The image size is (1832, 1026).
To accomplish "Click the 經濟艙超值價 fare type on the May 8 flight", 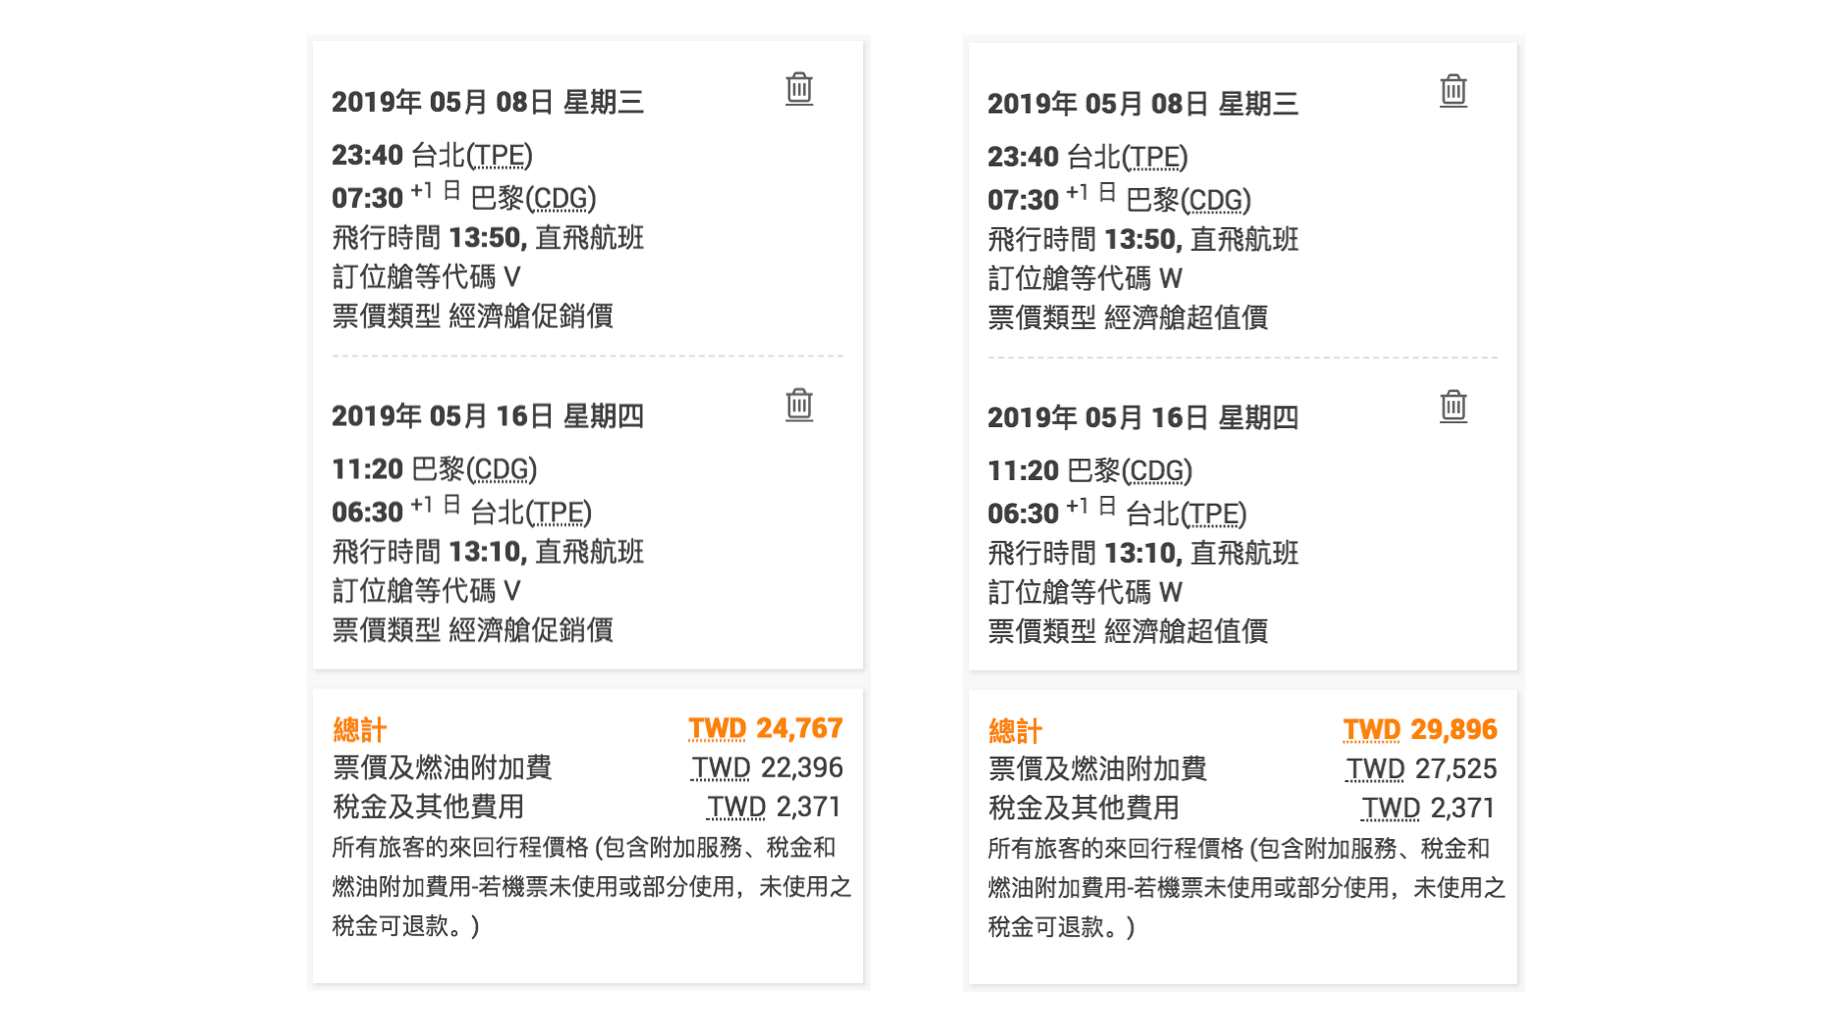I will (x=1186, y=318).
